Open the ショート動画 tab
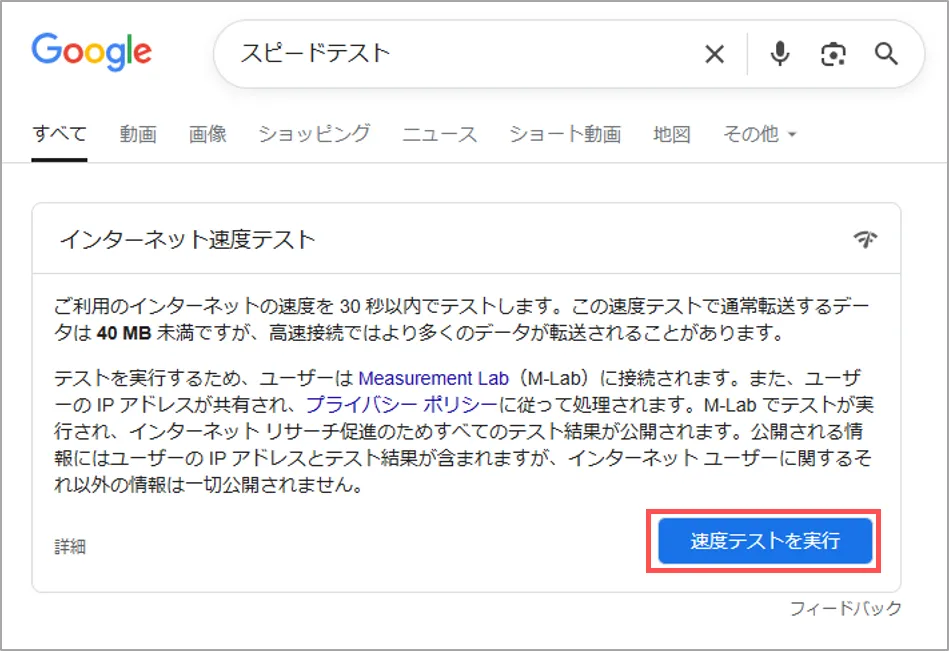949x651 pixels. (x=565, y=134)
